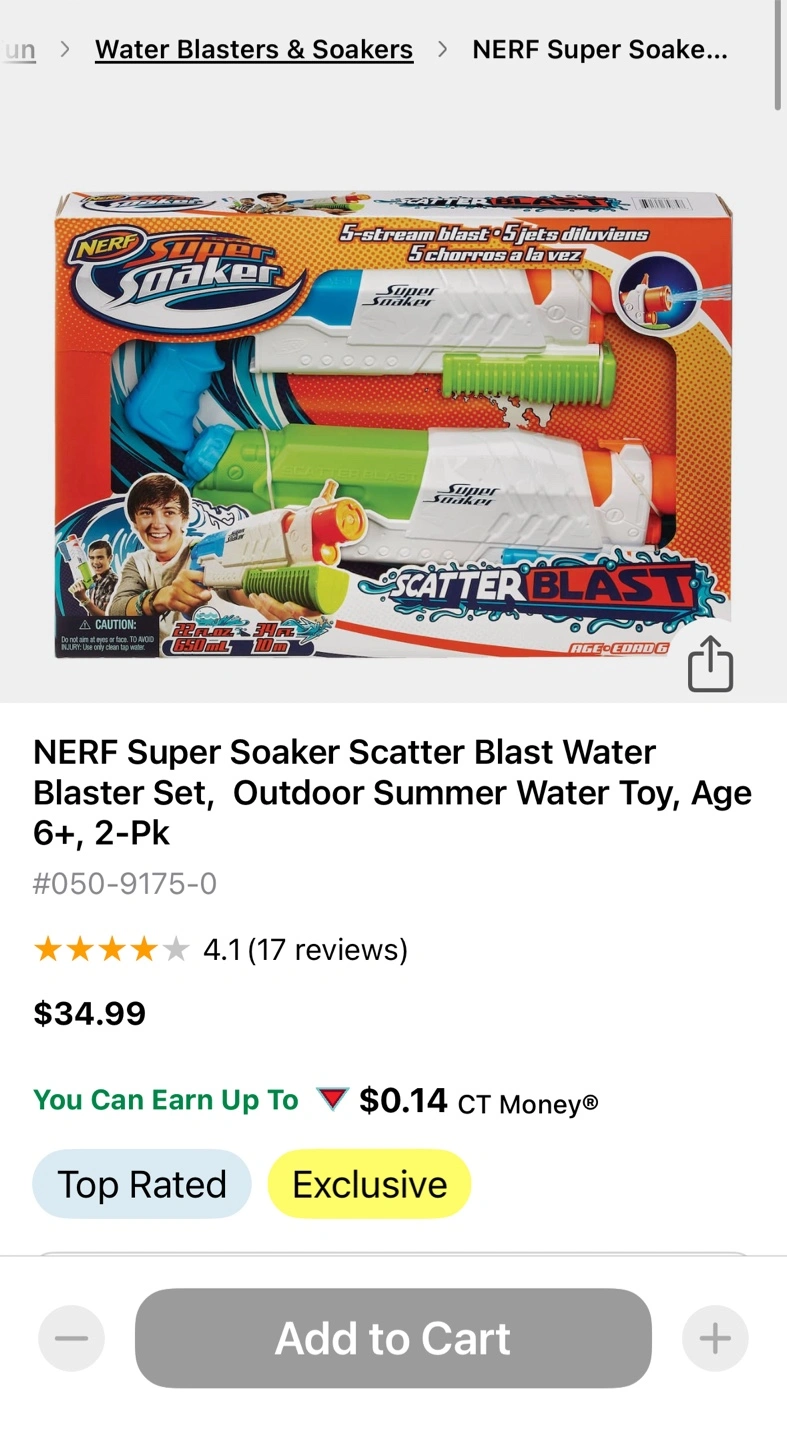Click the $0.14 CT Money amount

pos(403,1100)
